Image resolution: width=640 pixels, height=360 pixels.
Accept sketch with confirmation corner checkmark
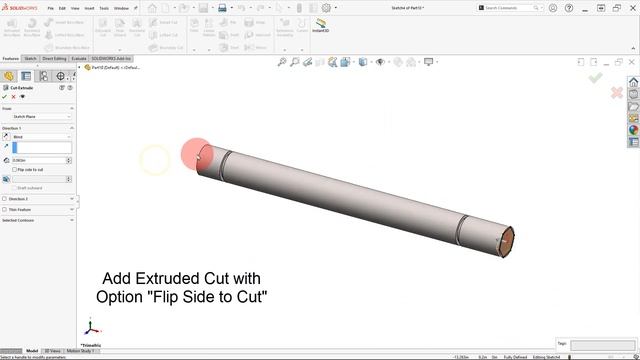596,78
